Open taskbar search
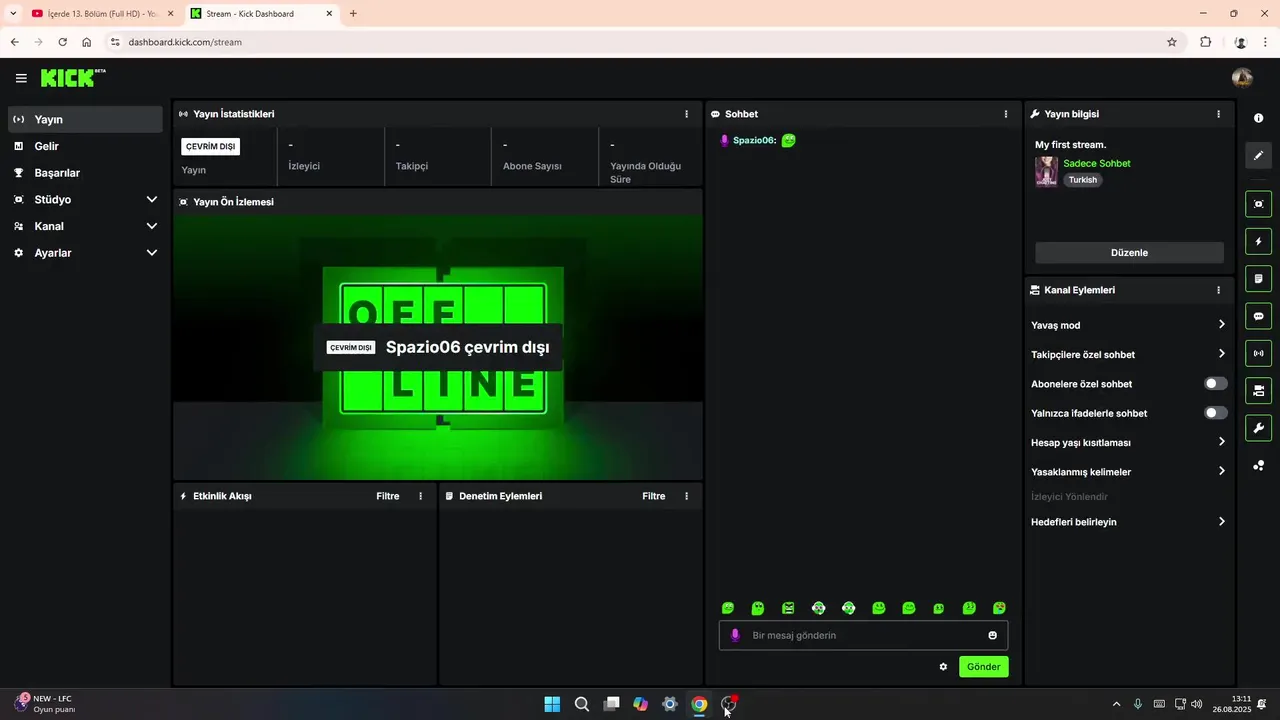Viewport: 1280px width, 720px height. 581,704
